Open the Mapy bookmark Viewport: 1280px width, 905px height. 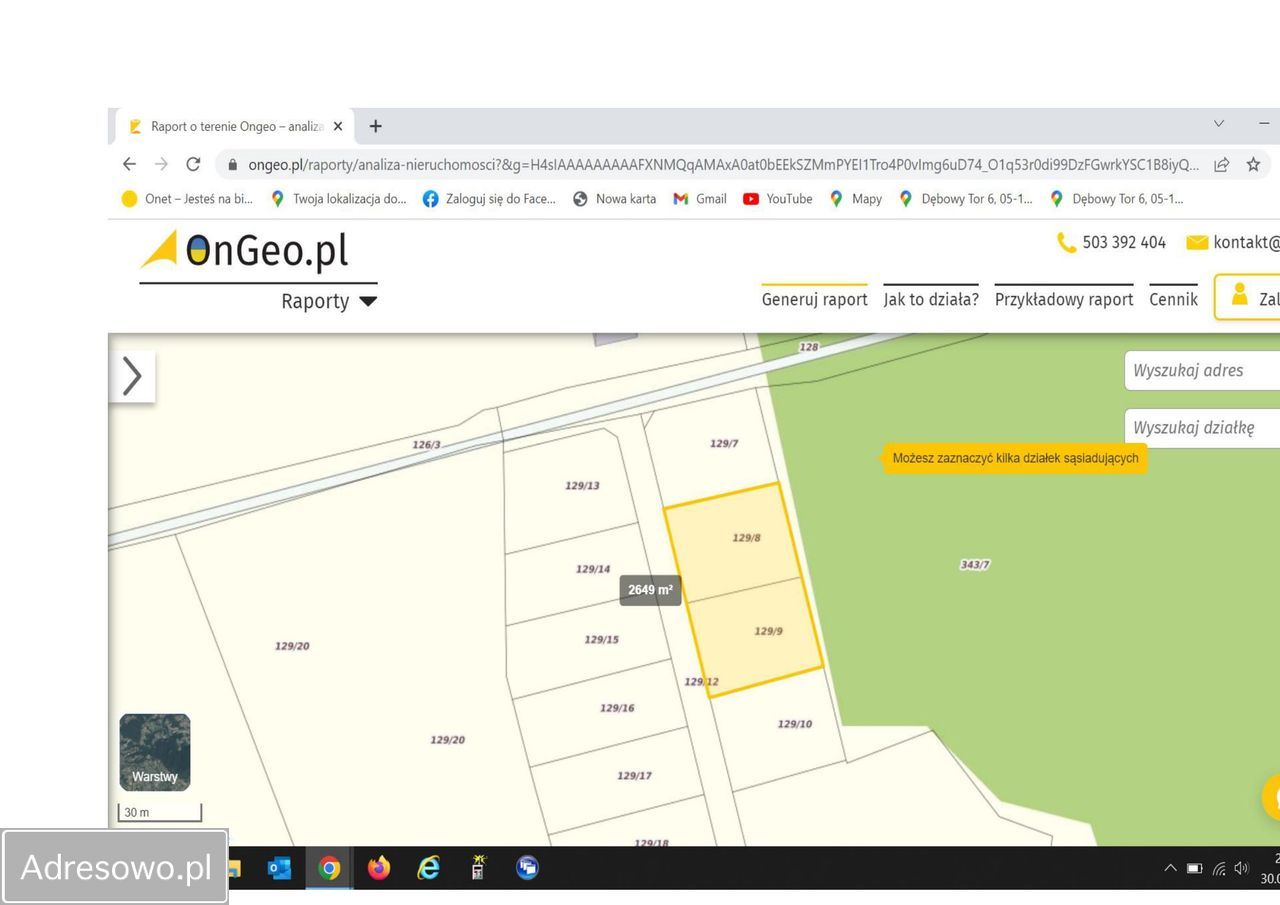click(855, 199)
